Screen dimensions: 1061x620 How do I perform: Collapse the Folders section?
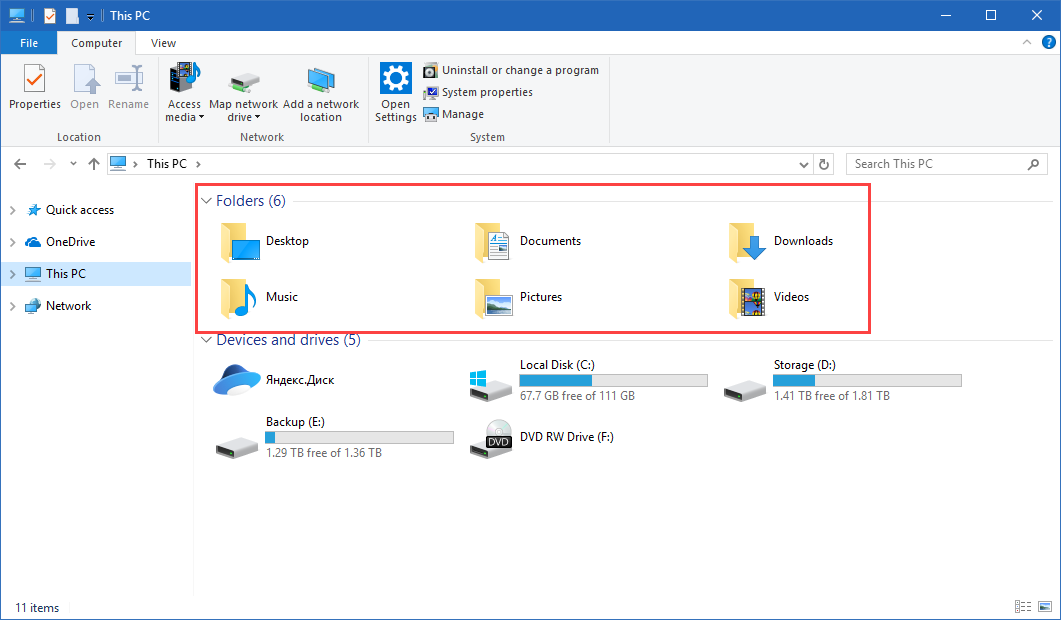(207, 200)
